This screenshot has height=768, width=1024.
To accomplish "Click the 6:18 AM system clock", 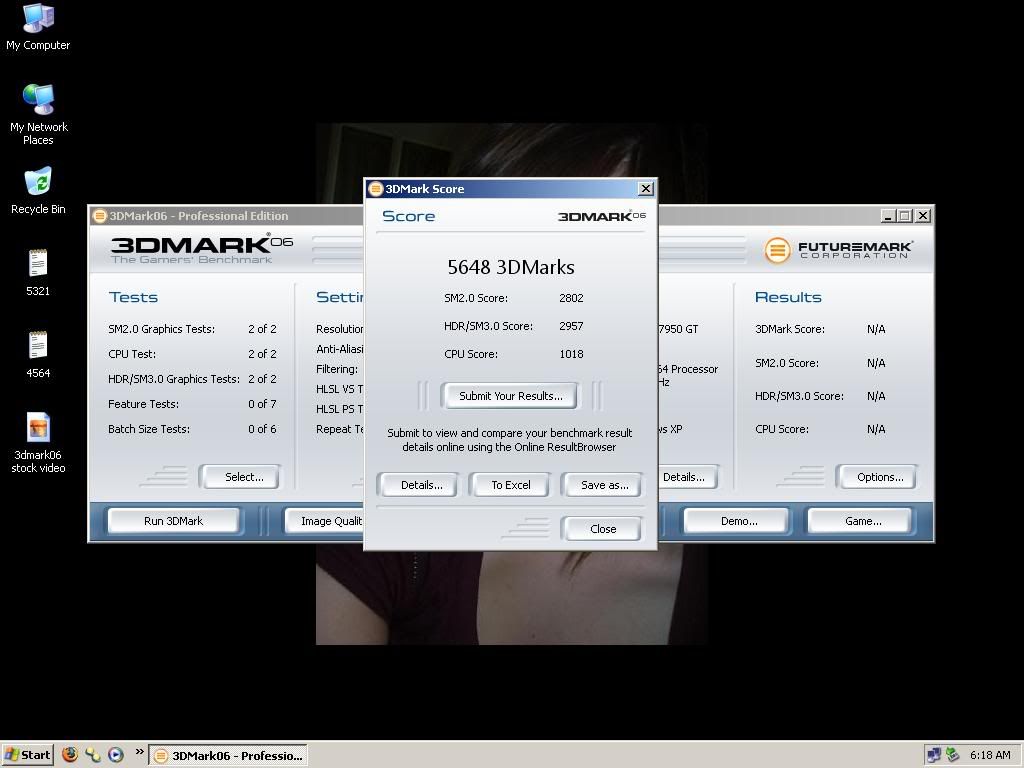I will [990, 755].
